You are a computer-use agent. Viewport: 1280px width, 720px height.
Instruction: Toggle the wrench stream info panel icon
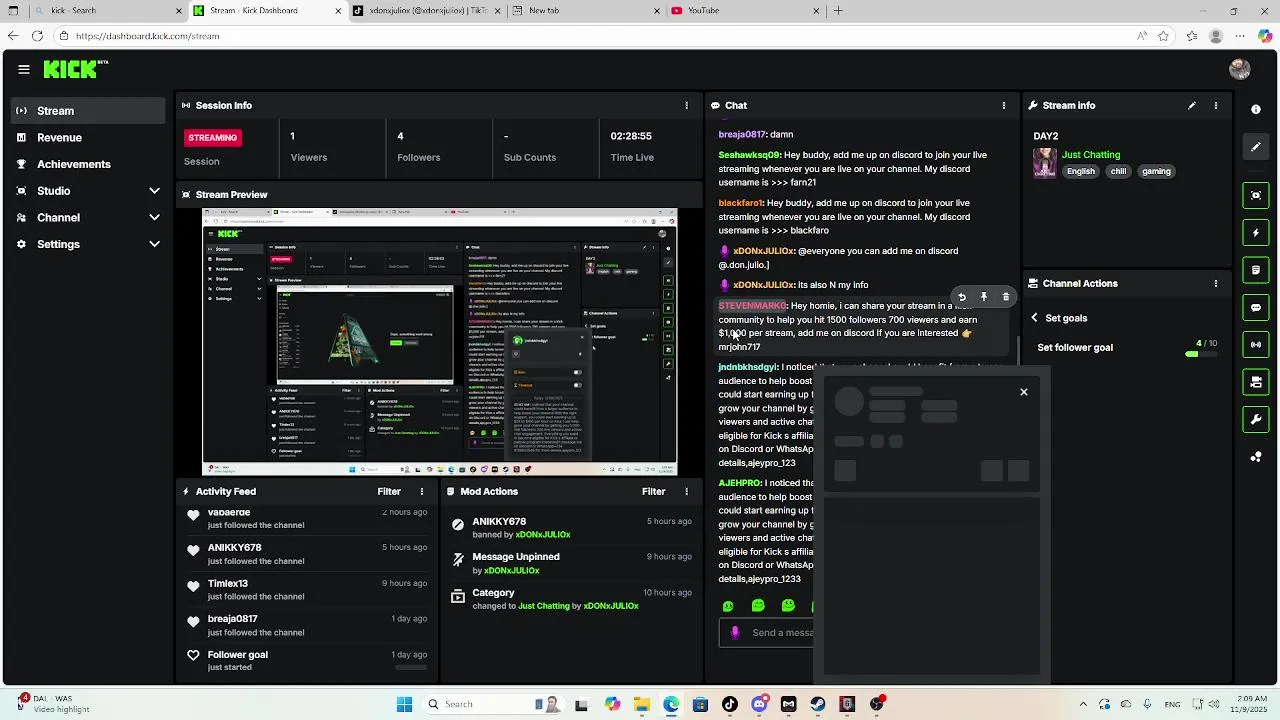[x=1256, y=419]
